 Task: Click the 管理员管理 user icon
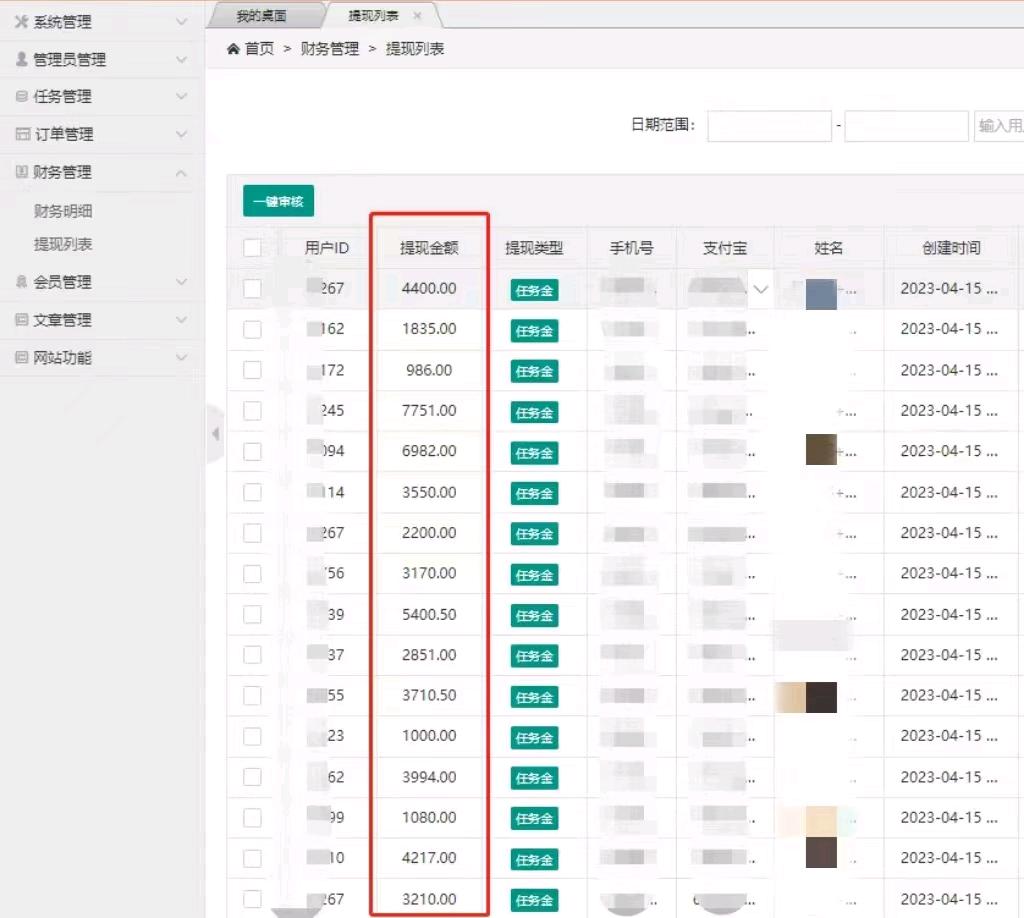tap(21, 59)
